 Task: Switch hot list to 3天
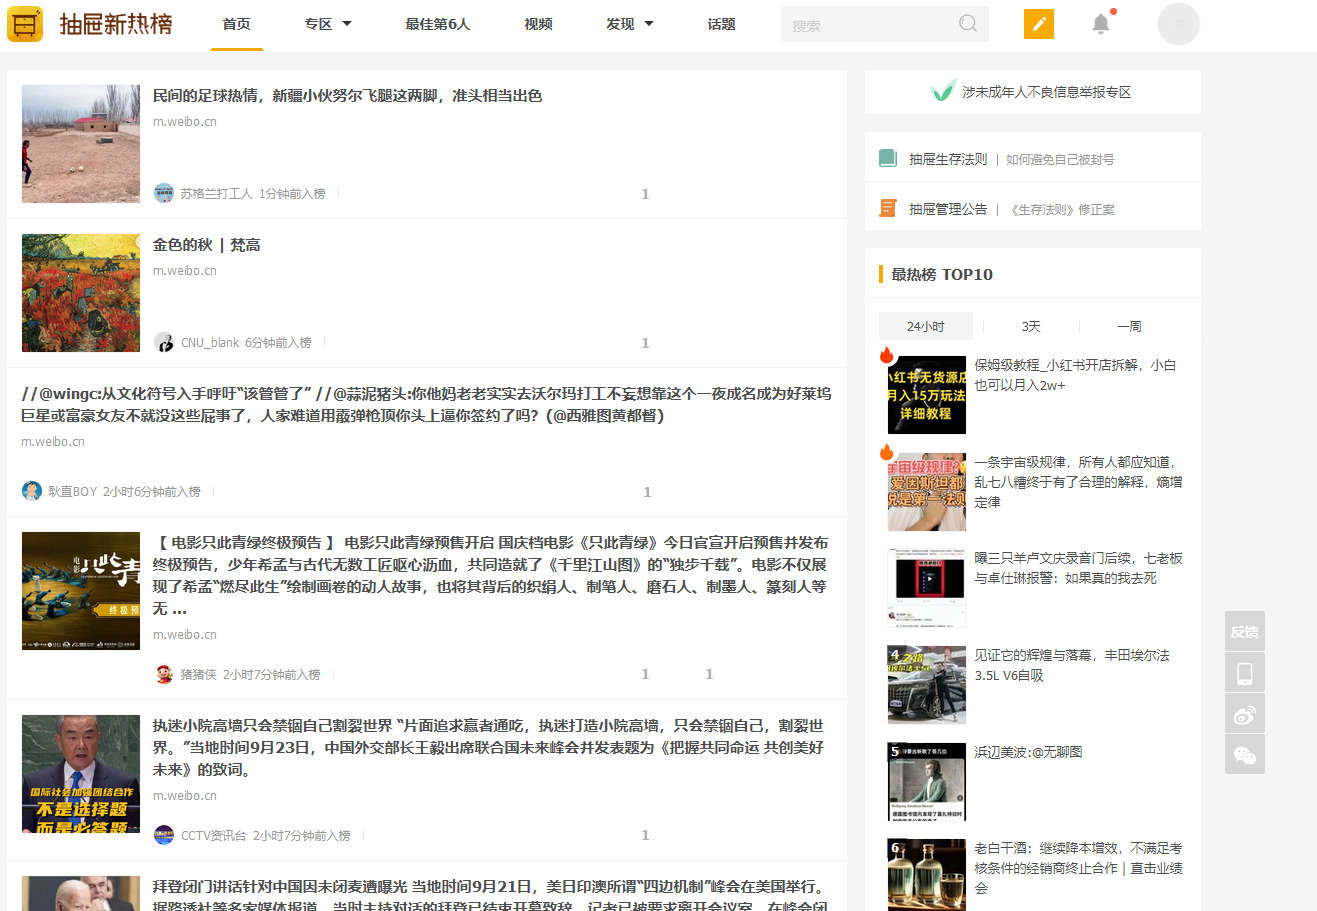(x=1031, y=326)
